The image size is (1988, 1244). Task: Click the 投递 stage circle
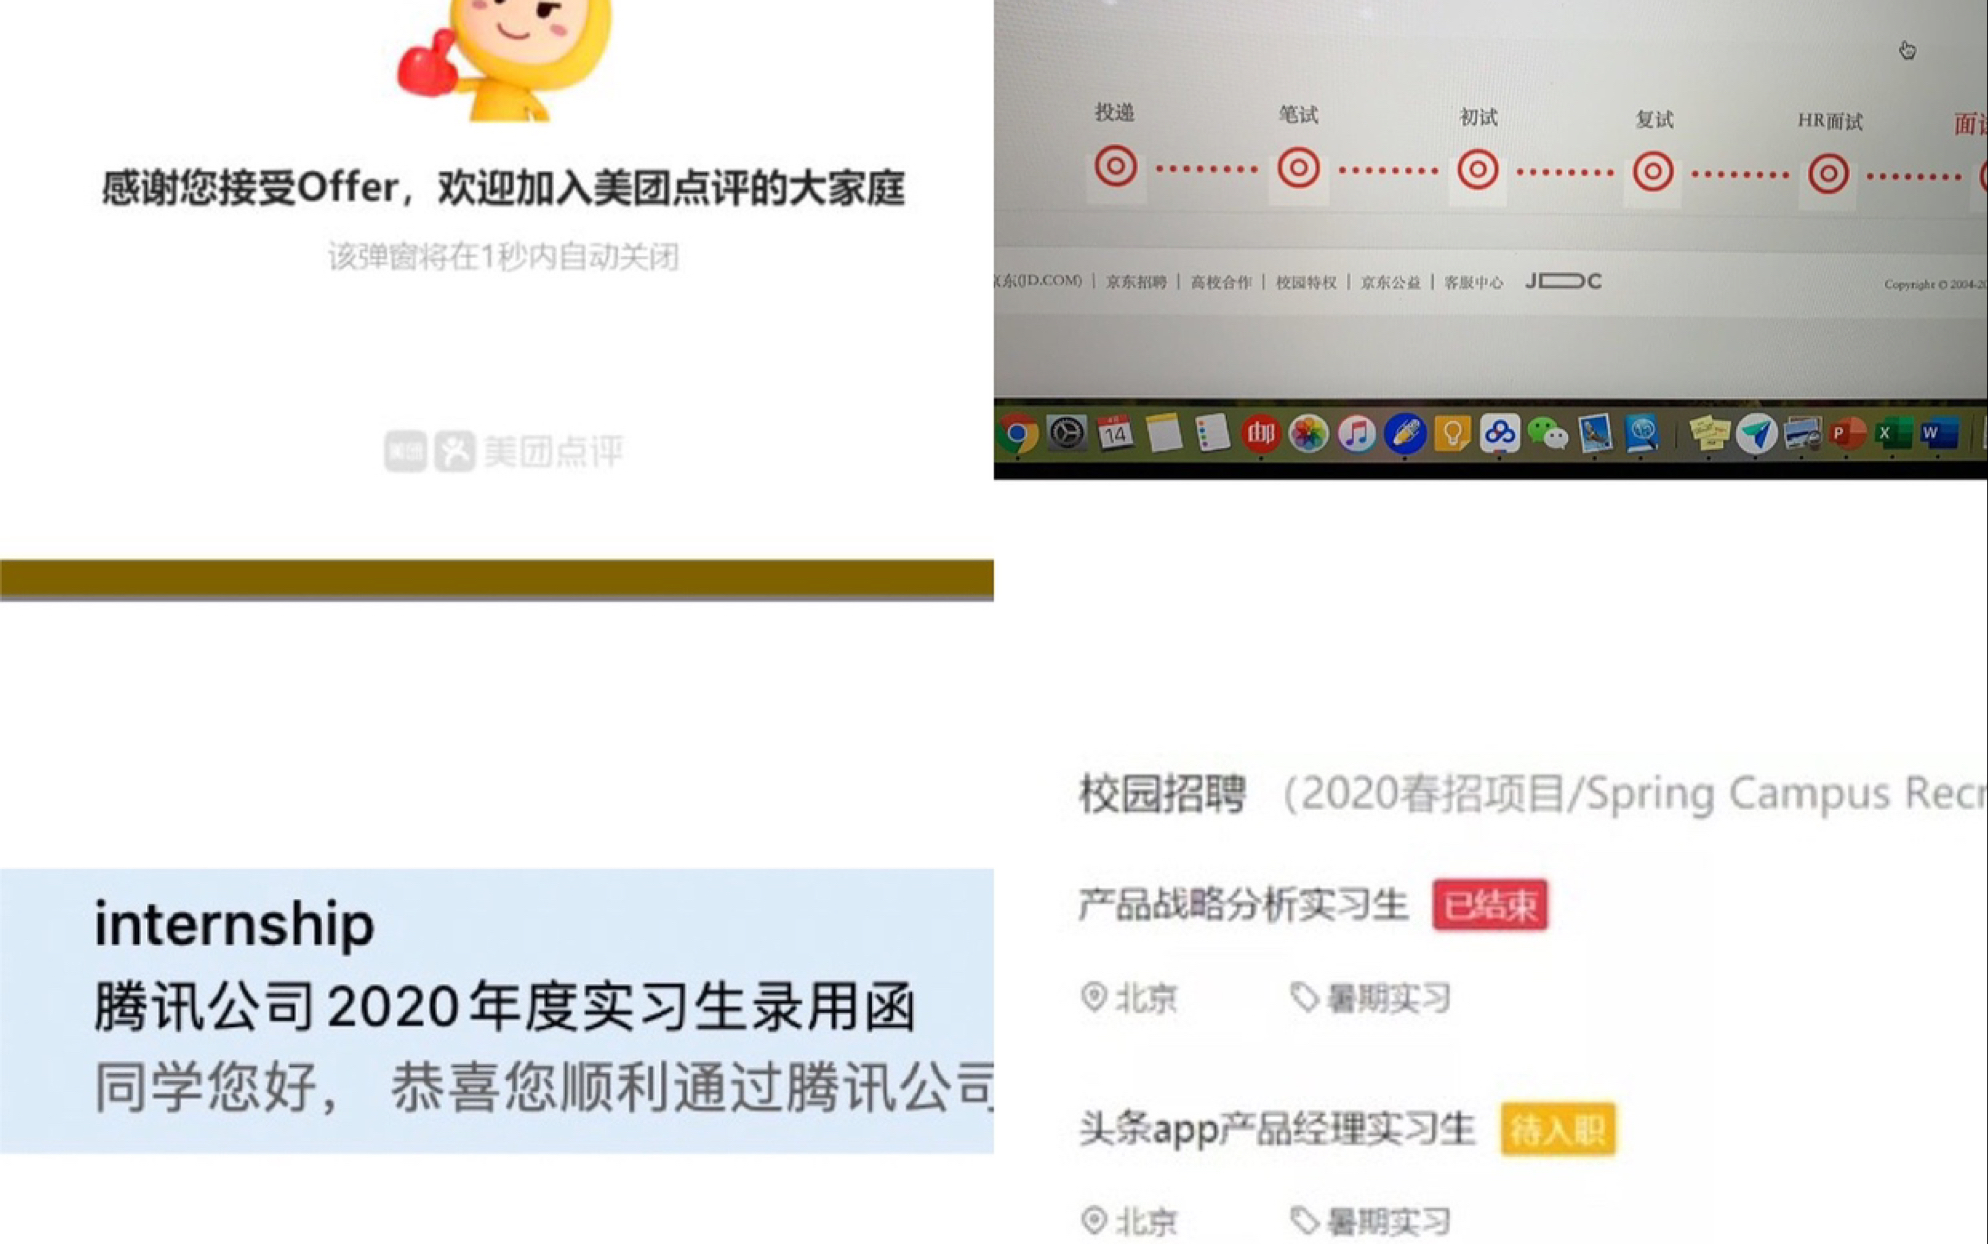click(x=1115, y=166)
